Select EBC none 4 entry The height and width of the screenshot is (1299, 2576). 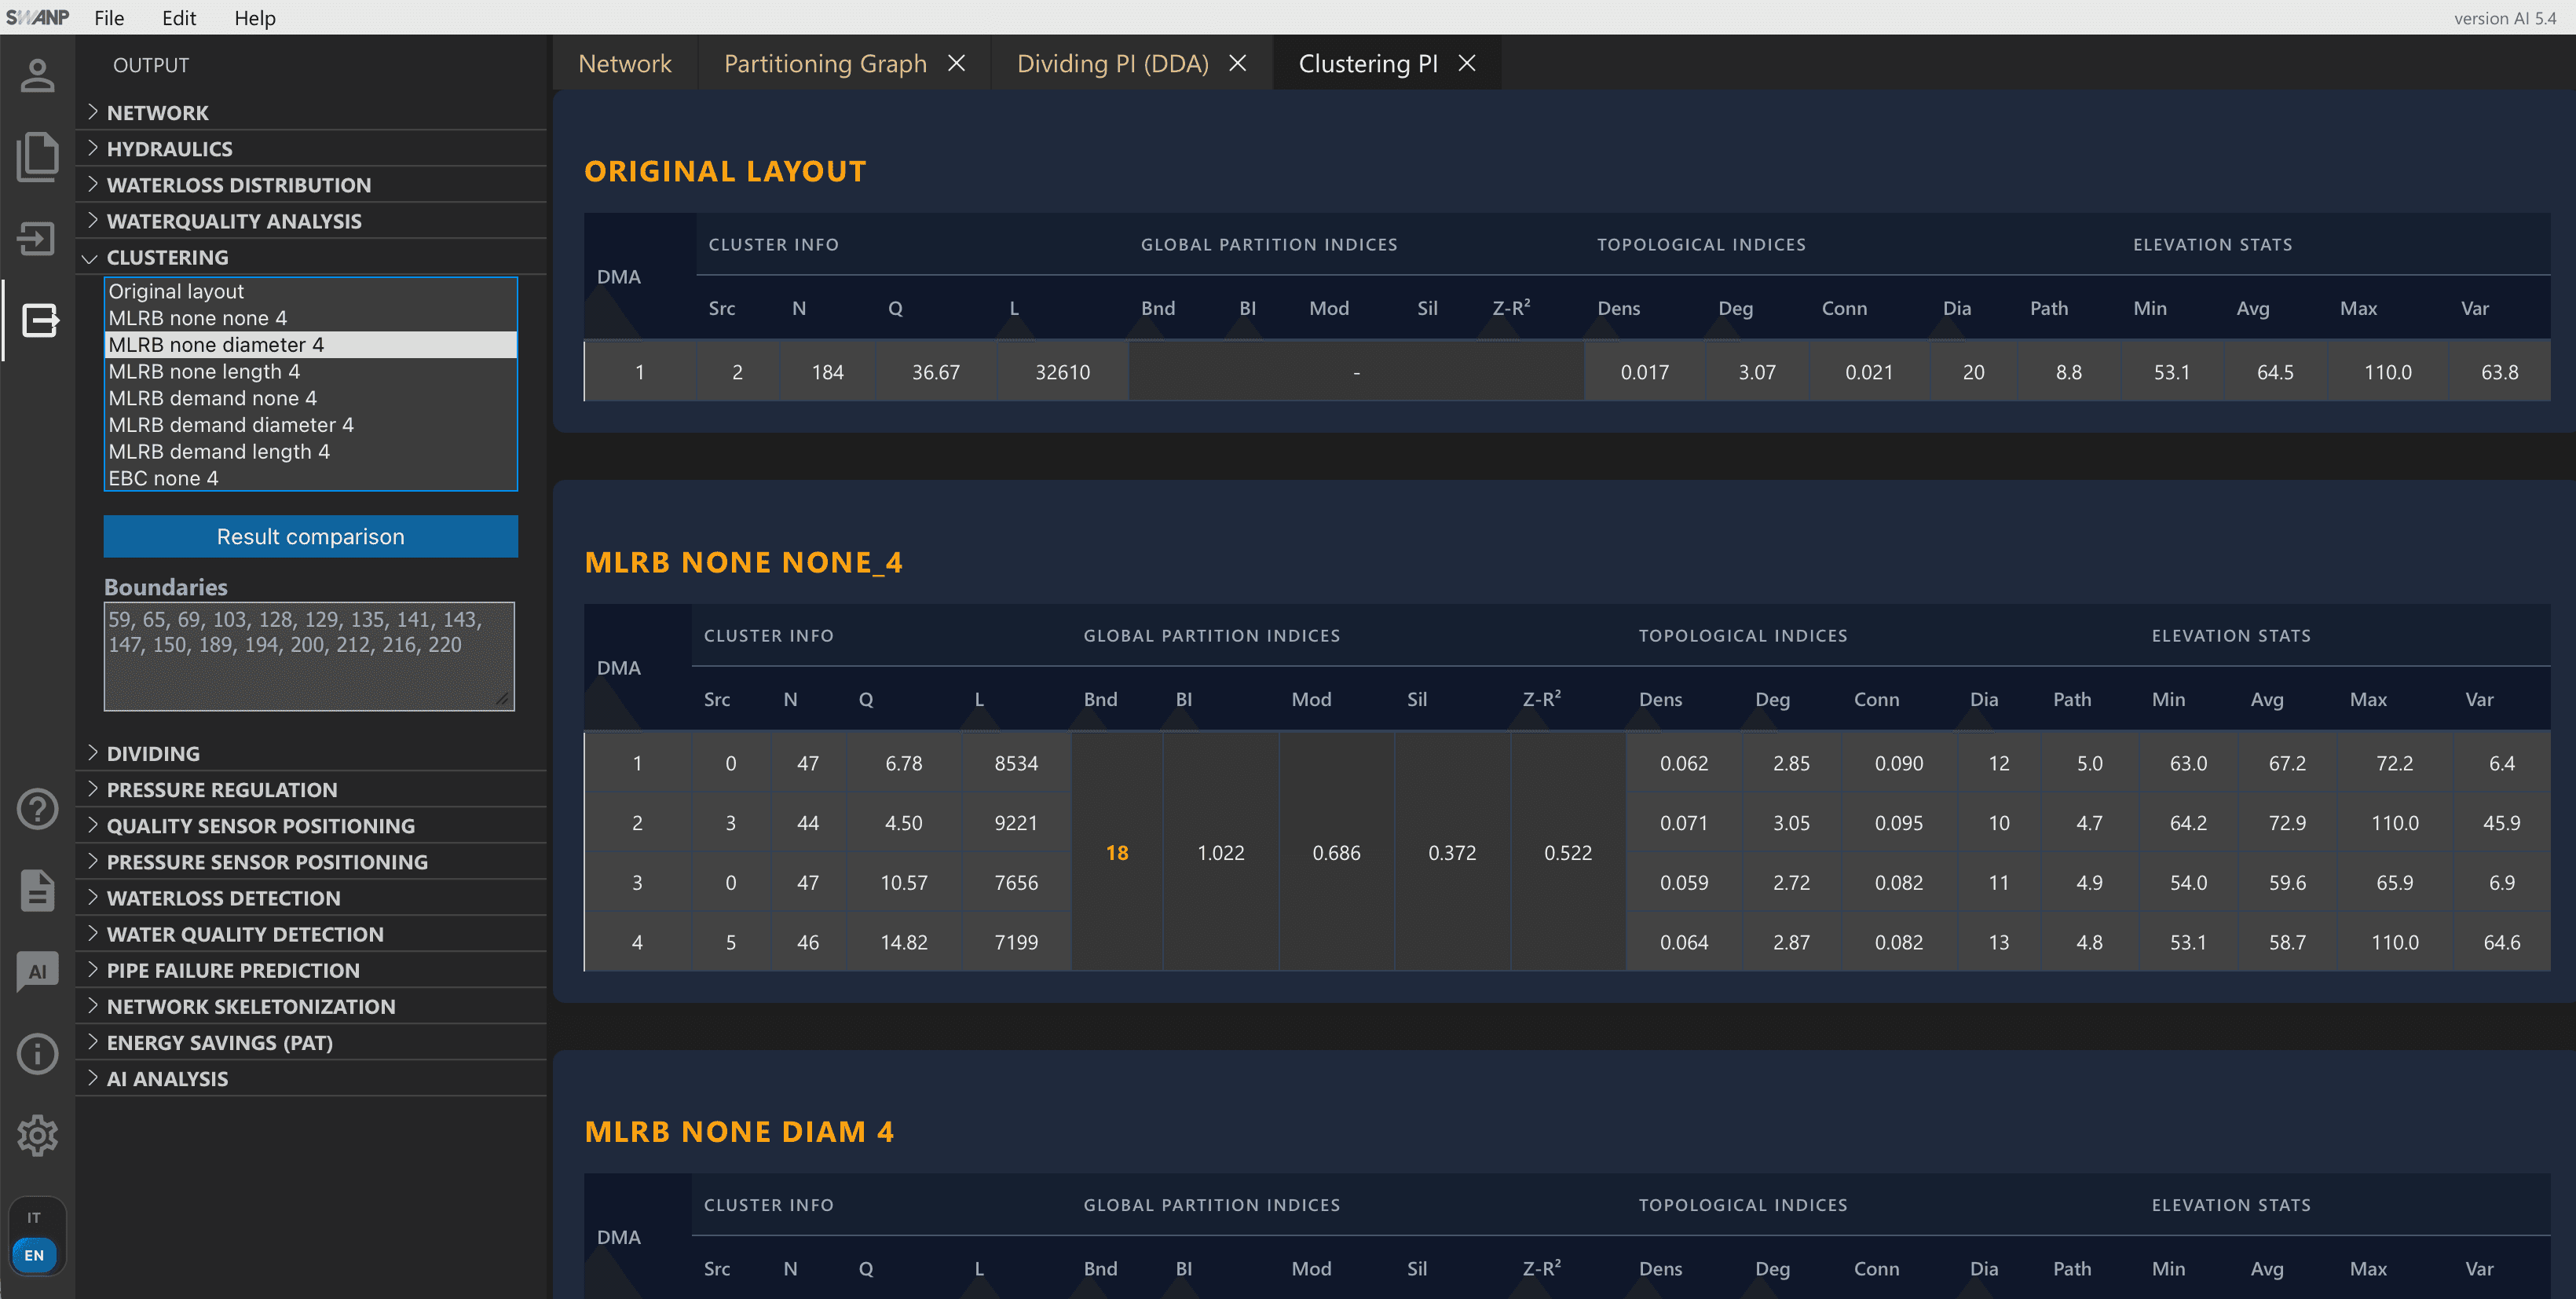(311, 478)
